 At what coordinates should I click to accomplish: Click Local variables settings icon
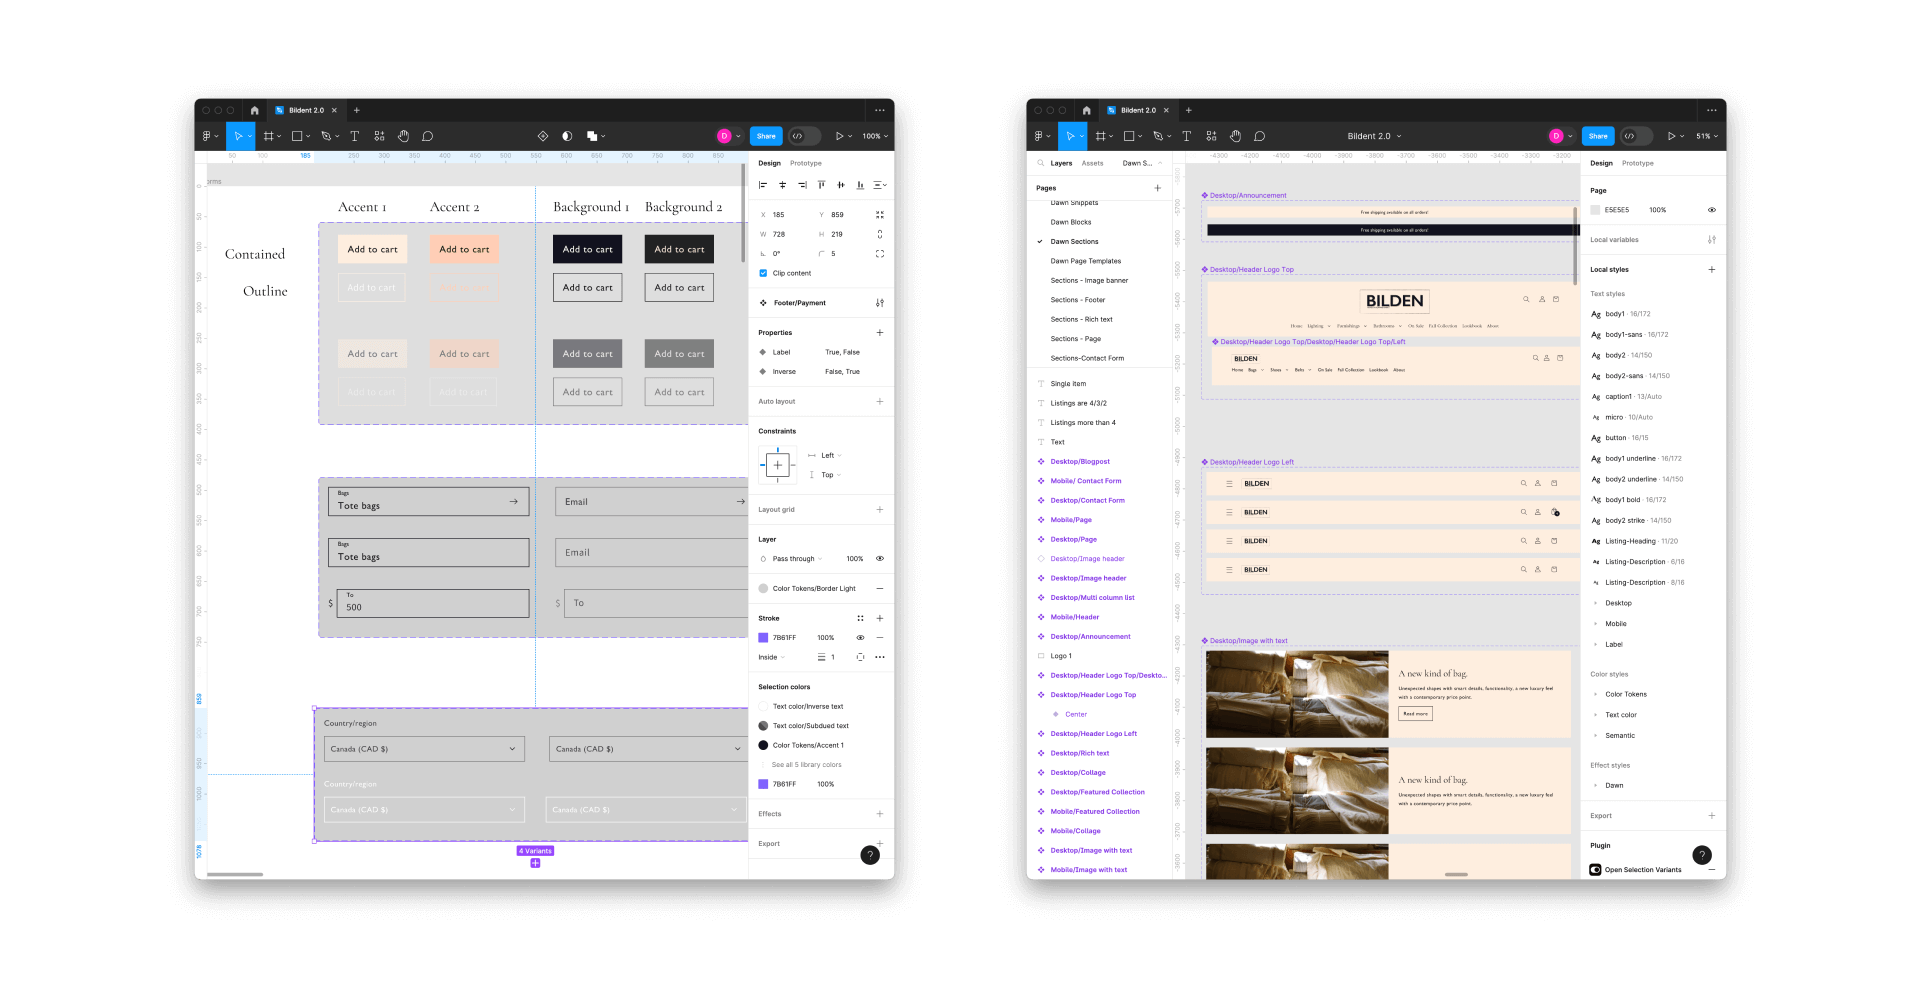(x=1711, y=240)
